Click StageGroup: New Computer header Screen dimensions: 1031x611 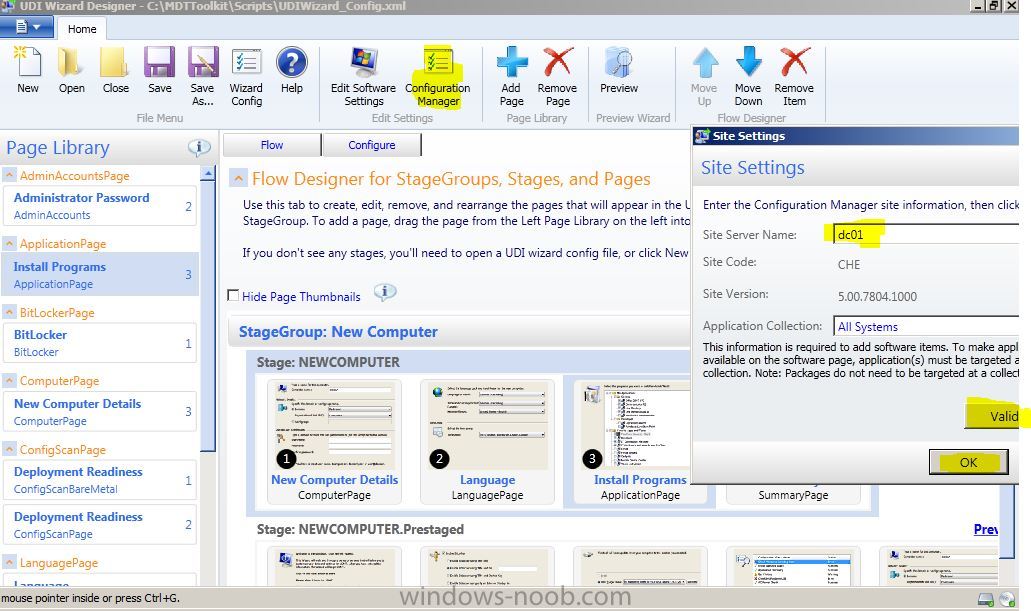[338, 331]
